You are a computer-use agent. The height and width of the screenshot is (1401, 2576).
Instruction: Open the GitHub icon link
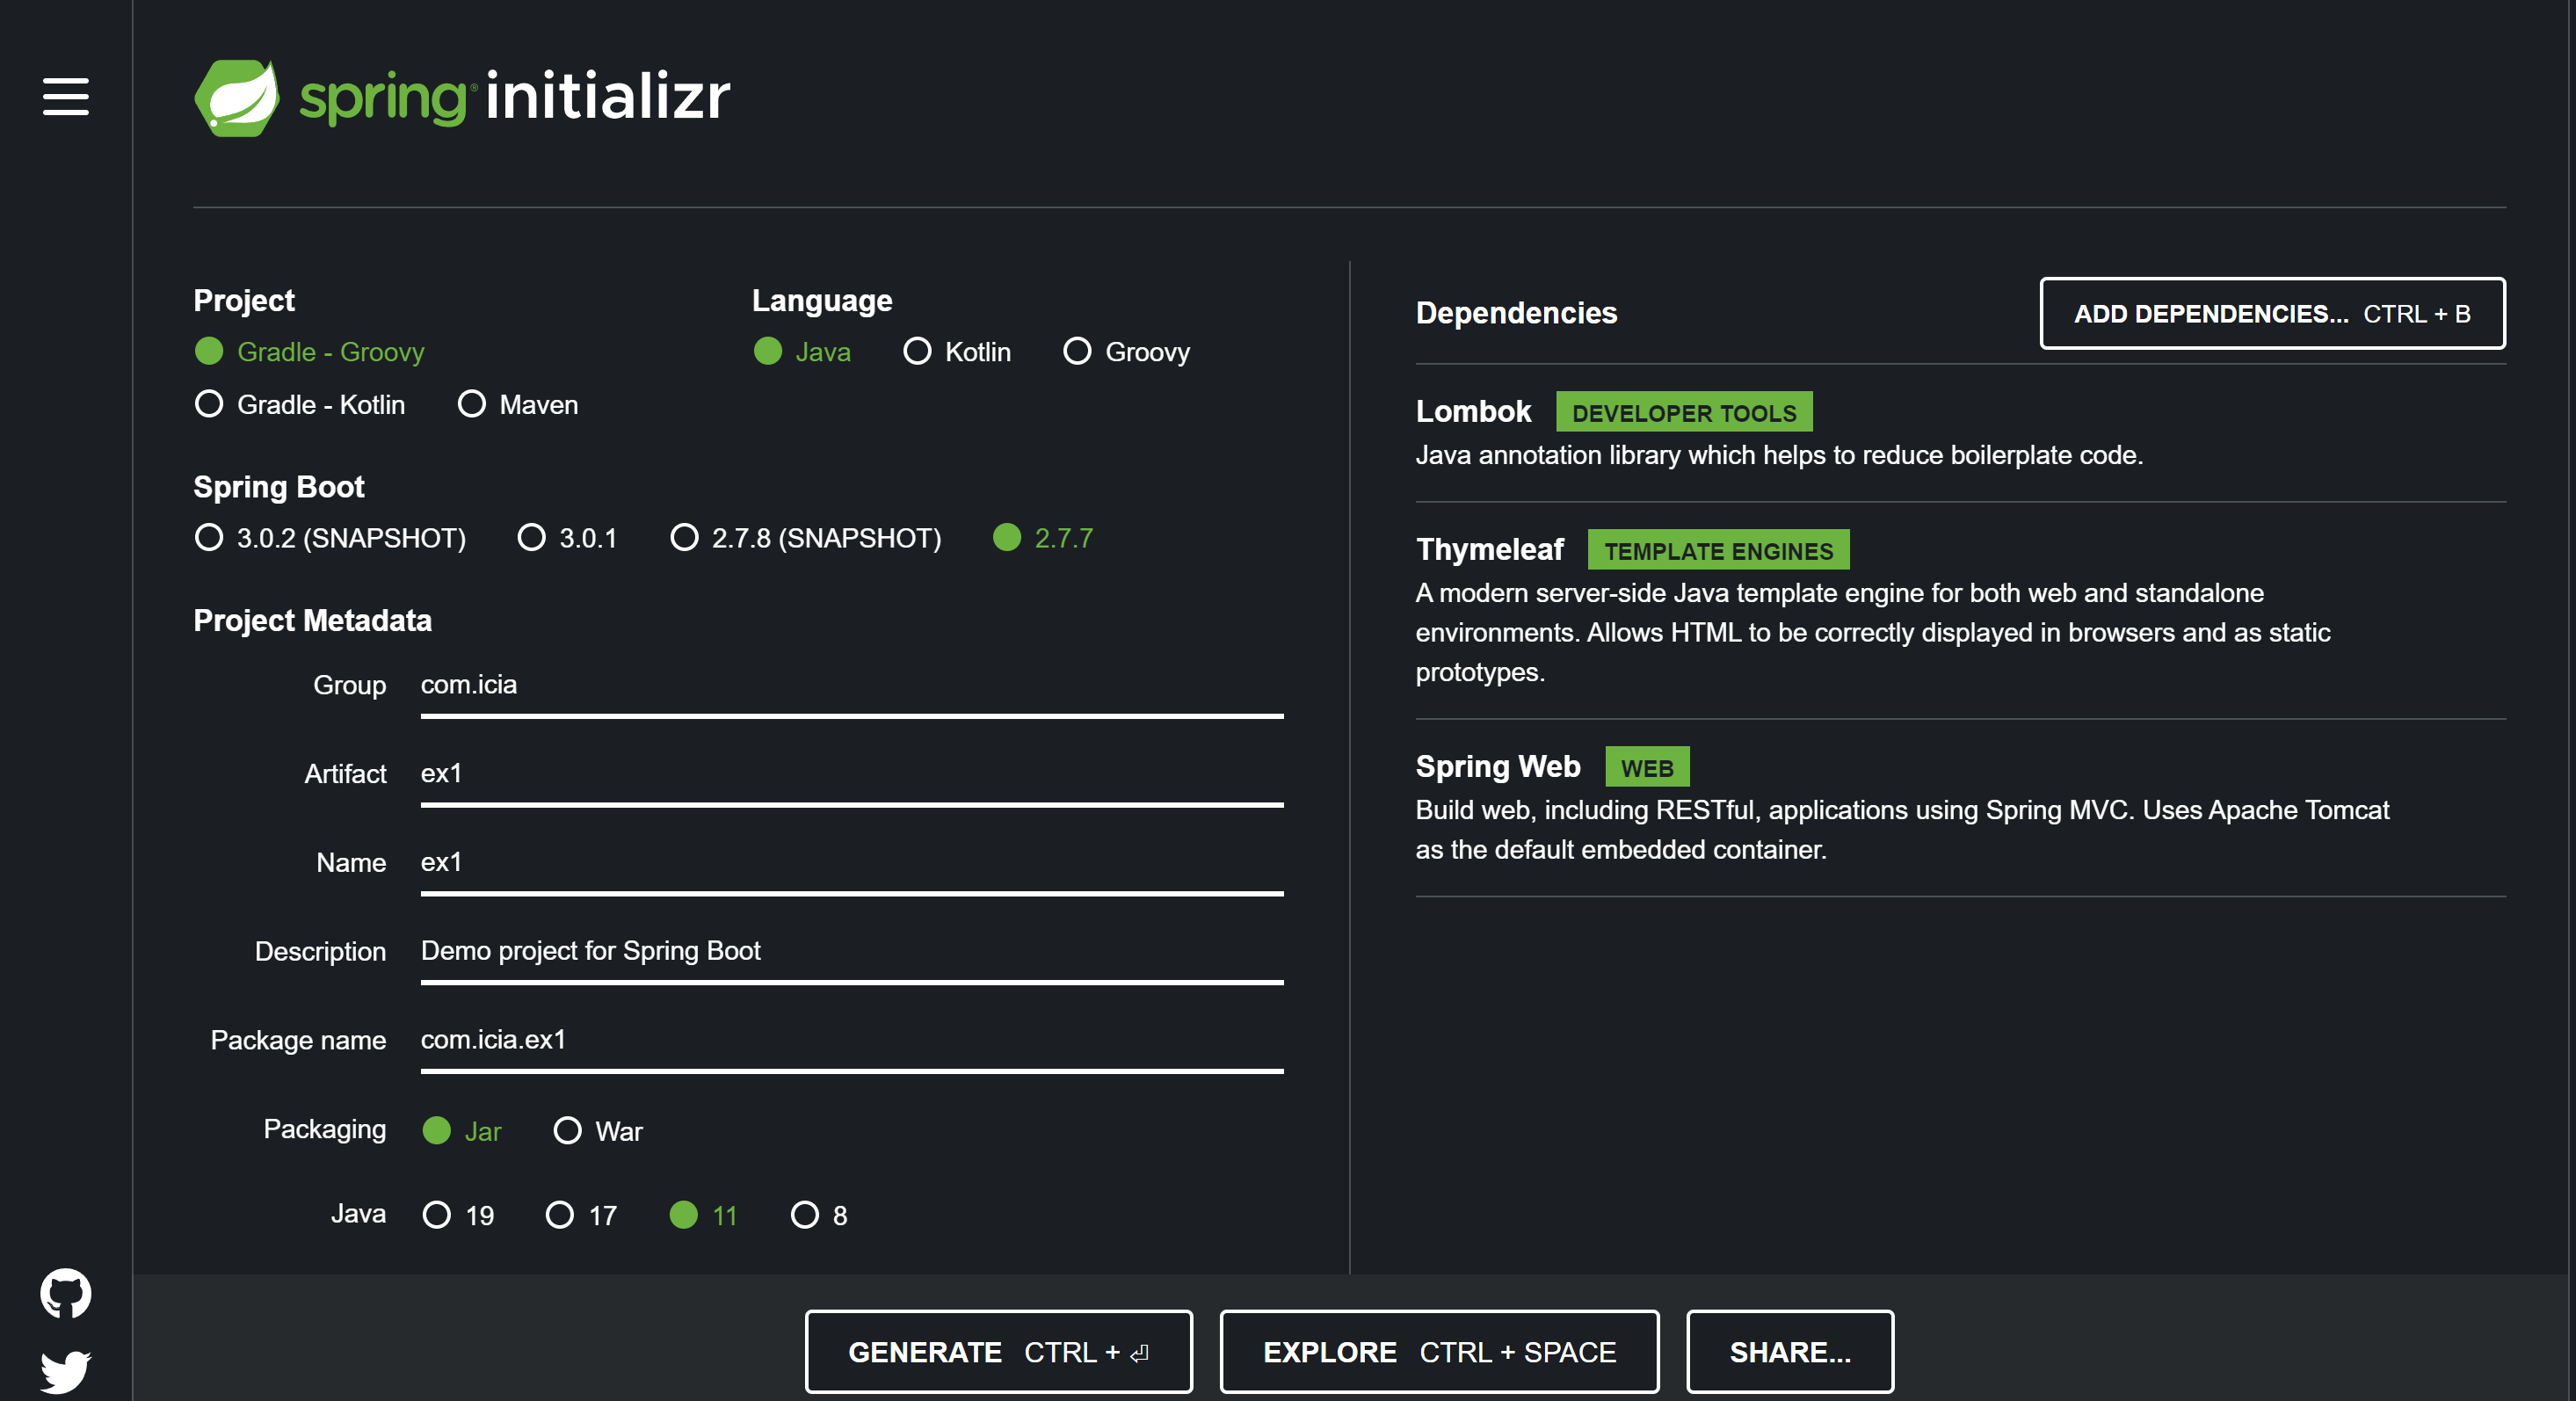click(x=66, y=1293)
